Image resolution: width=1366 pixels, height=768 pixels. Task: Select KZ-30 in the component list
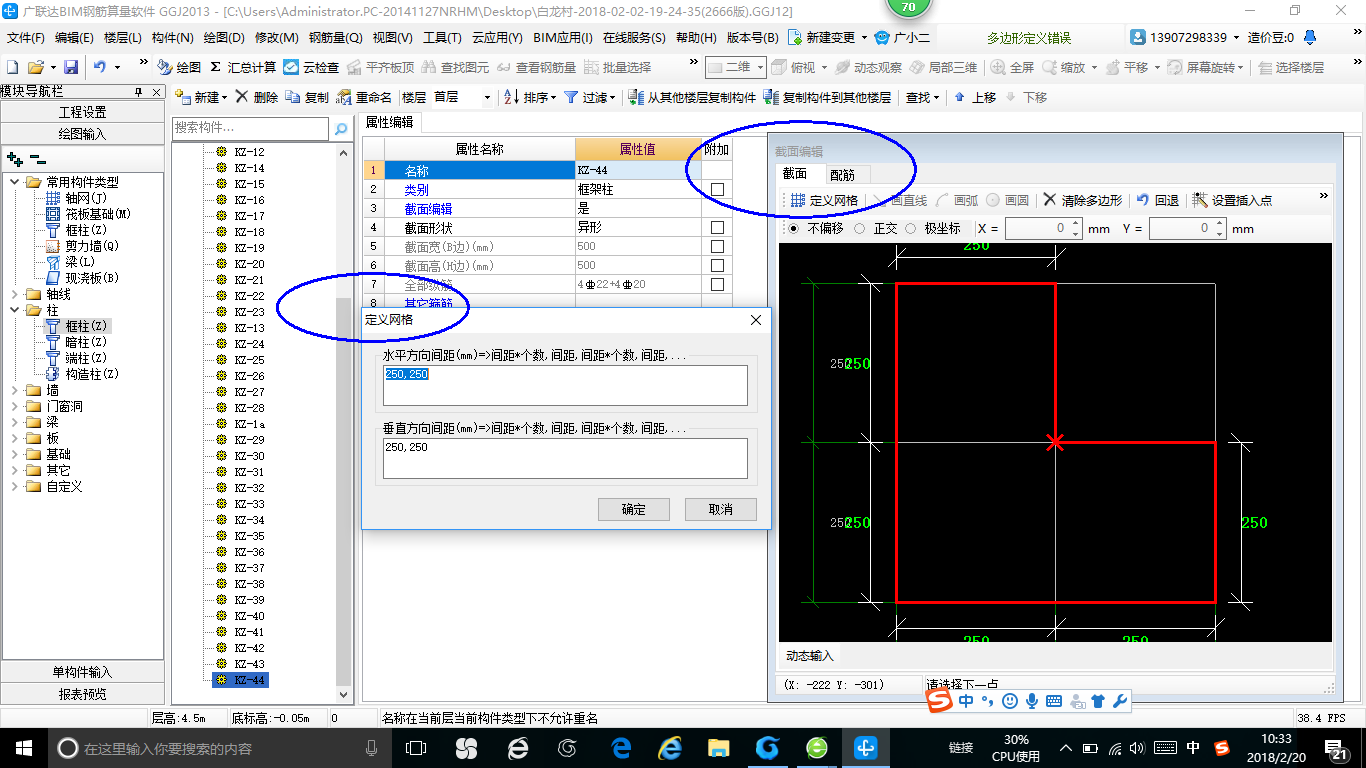(249, 456)
